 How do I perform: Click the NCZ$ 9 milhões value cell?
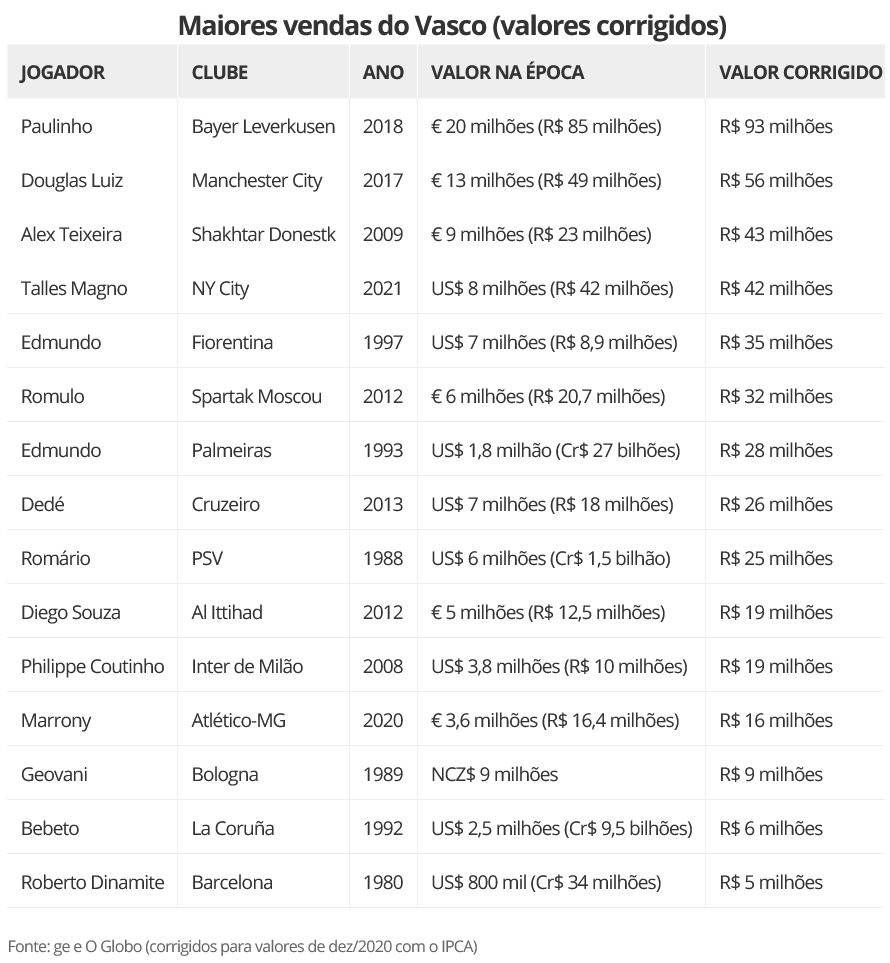point(494,774)
